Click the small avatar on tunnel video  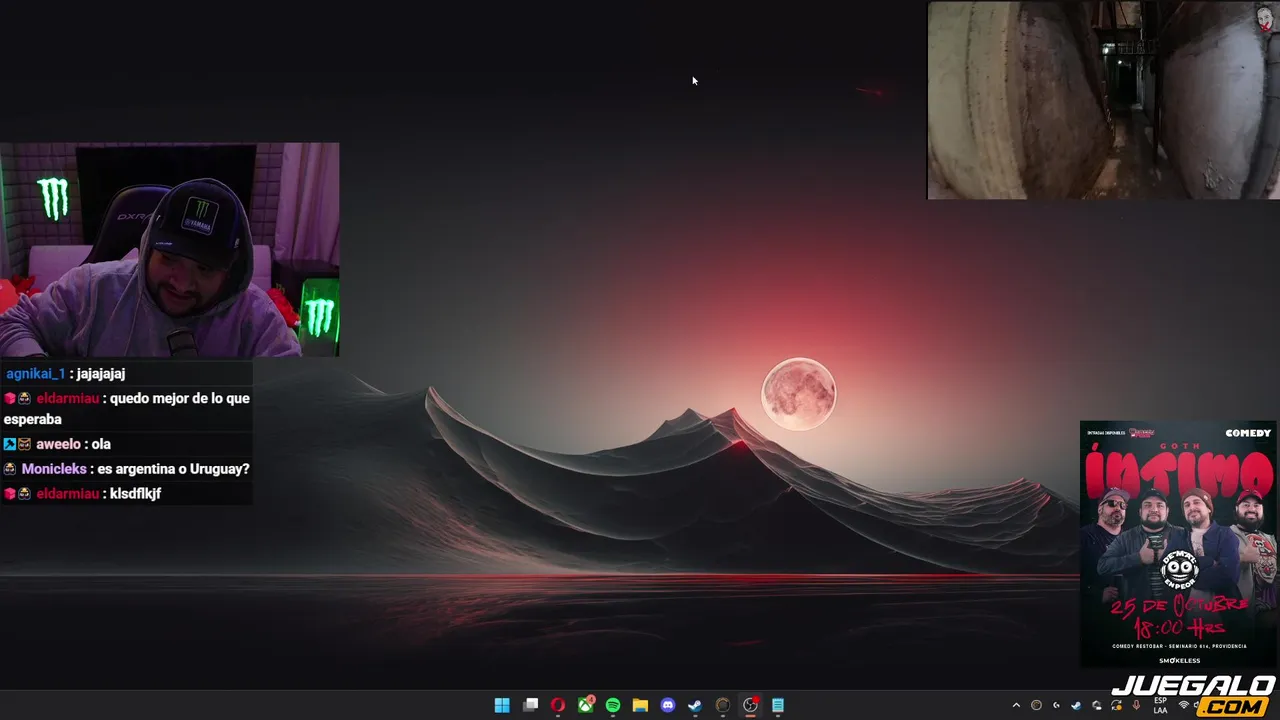pos(1265,18)
